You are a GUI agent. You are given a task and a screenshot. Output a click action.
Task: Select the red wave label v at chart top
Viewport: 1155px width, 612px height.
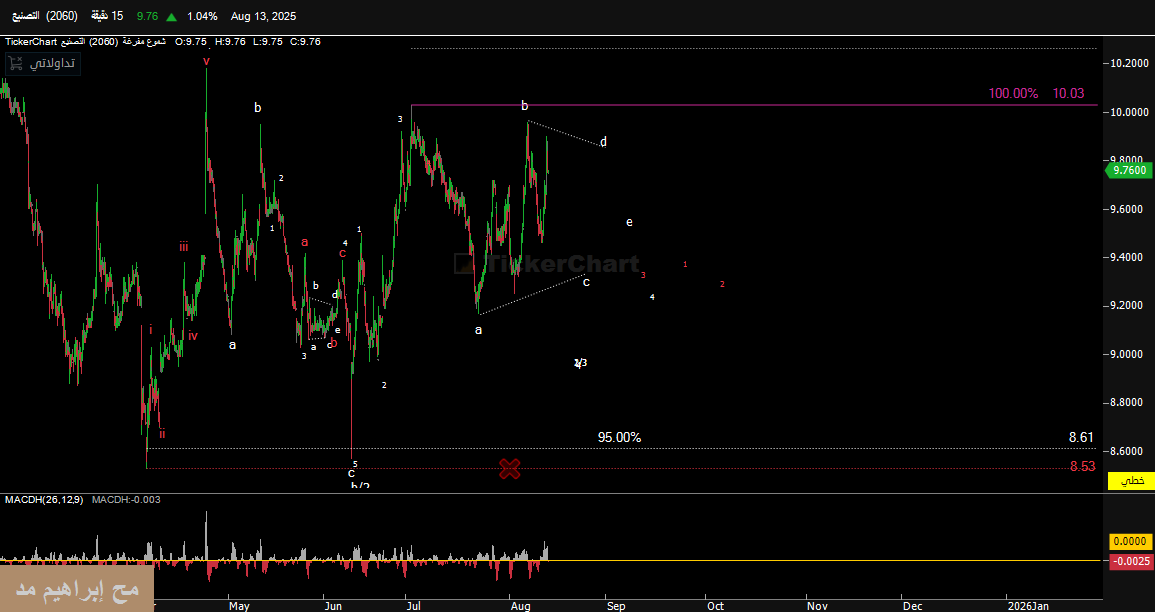[x=206, y=61]
